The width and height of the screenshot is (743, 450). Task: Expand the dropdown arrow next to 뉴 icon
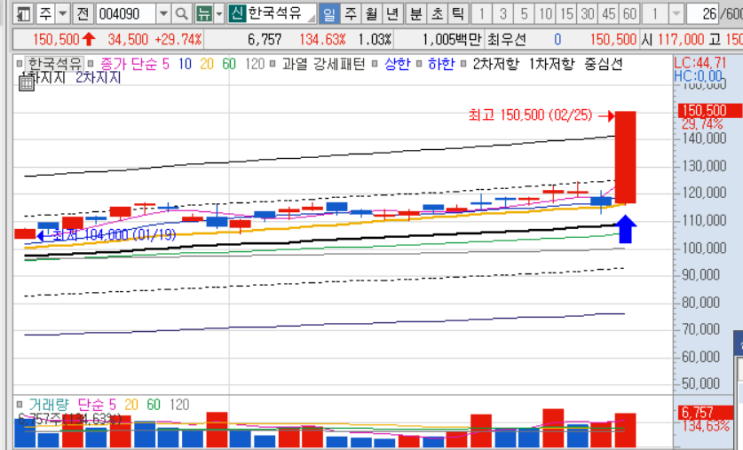click(219, 14)
